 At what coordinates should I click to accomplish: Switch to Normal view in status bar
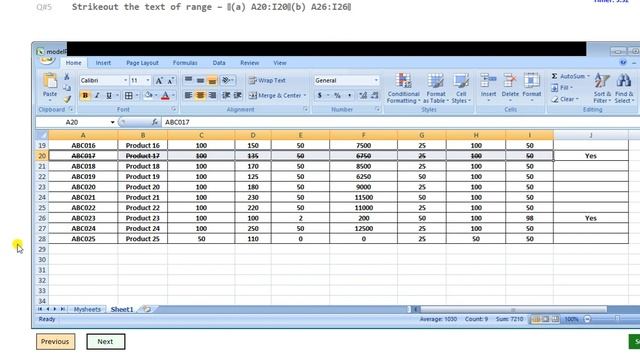coord(536,319)
